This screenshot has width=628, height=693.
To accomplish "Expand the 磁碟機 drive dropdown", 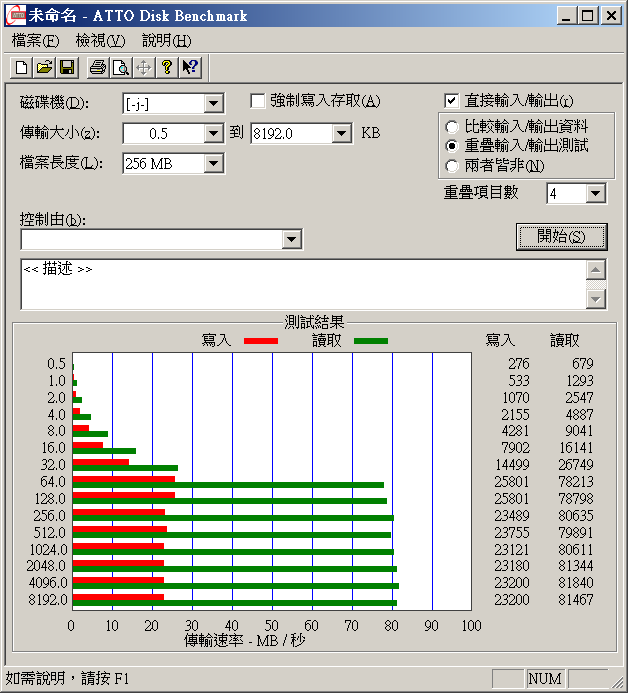I will click(213, 104).
